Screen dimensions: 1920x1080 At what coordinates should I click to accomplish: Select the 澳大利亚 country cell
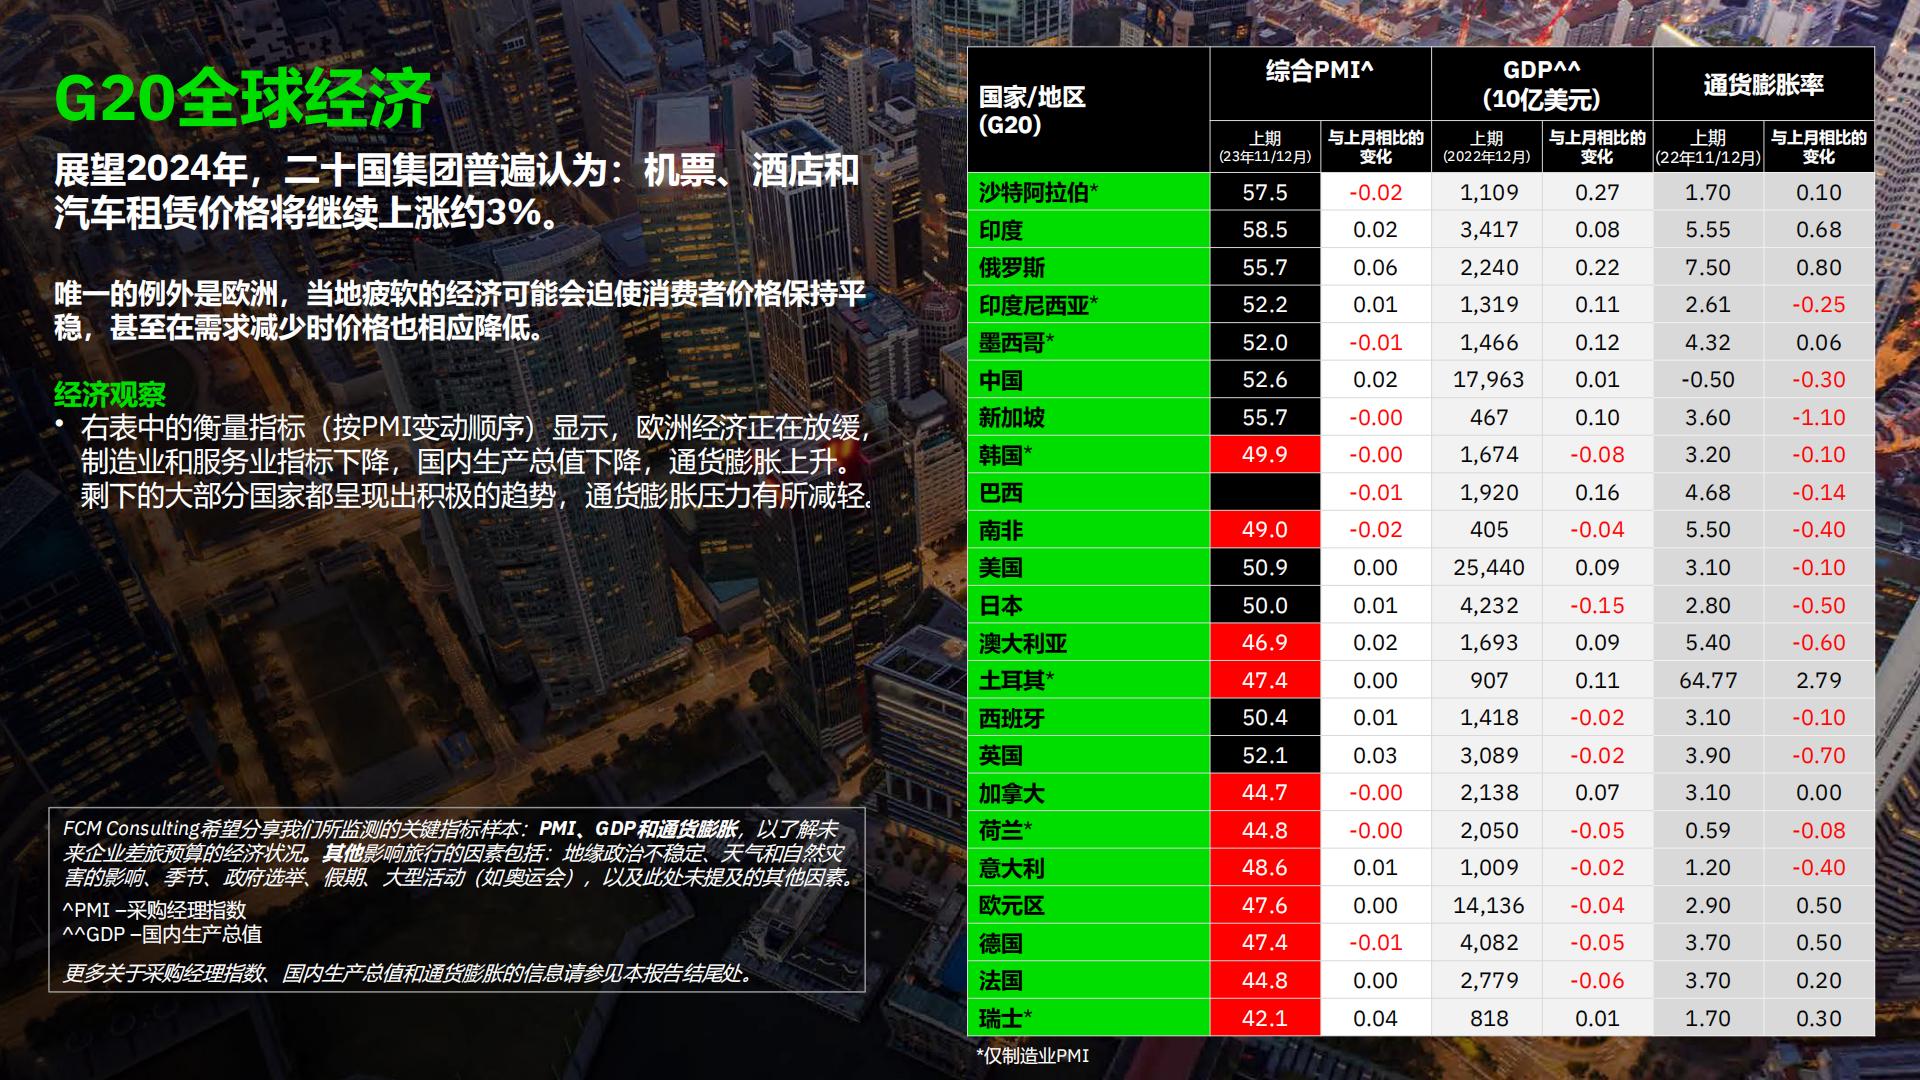pos(1089,642)
